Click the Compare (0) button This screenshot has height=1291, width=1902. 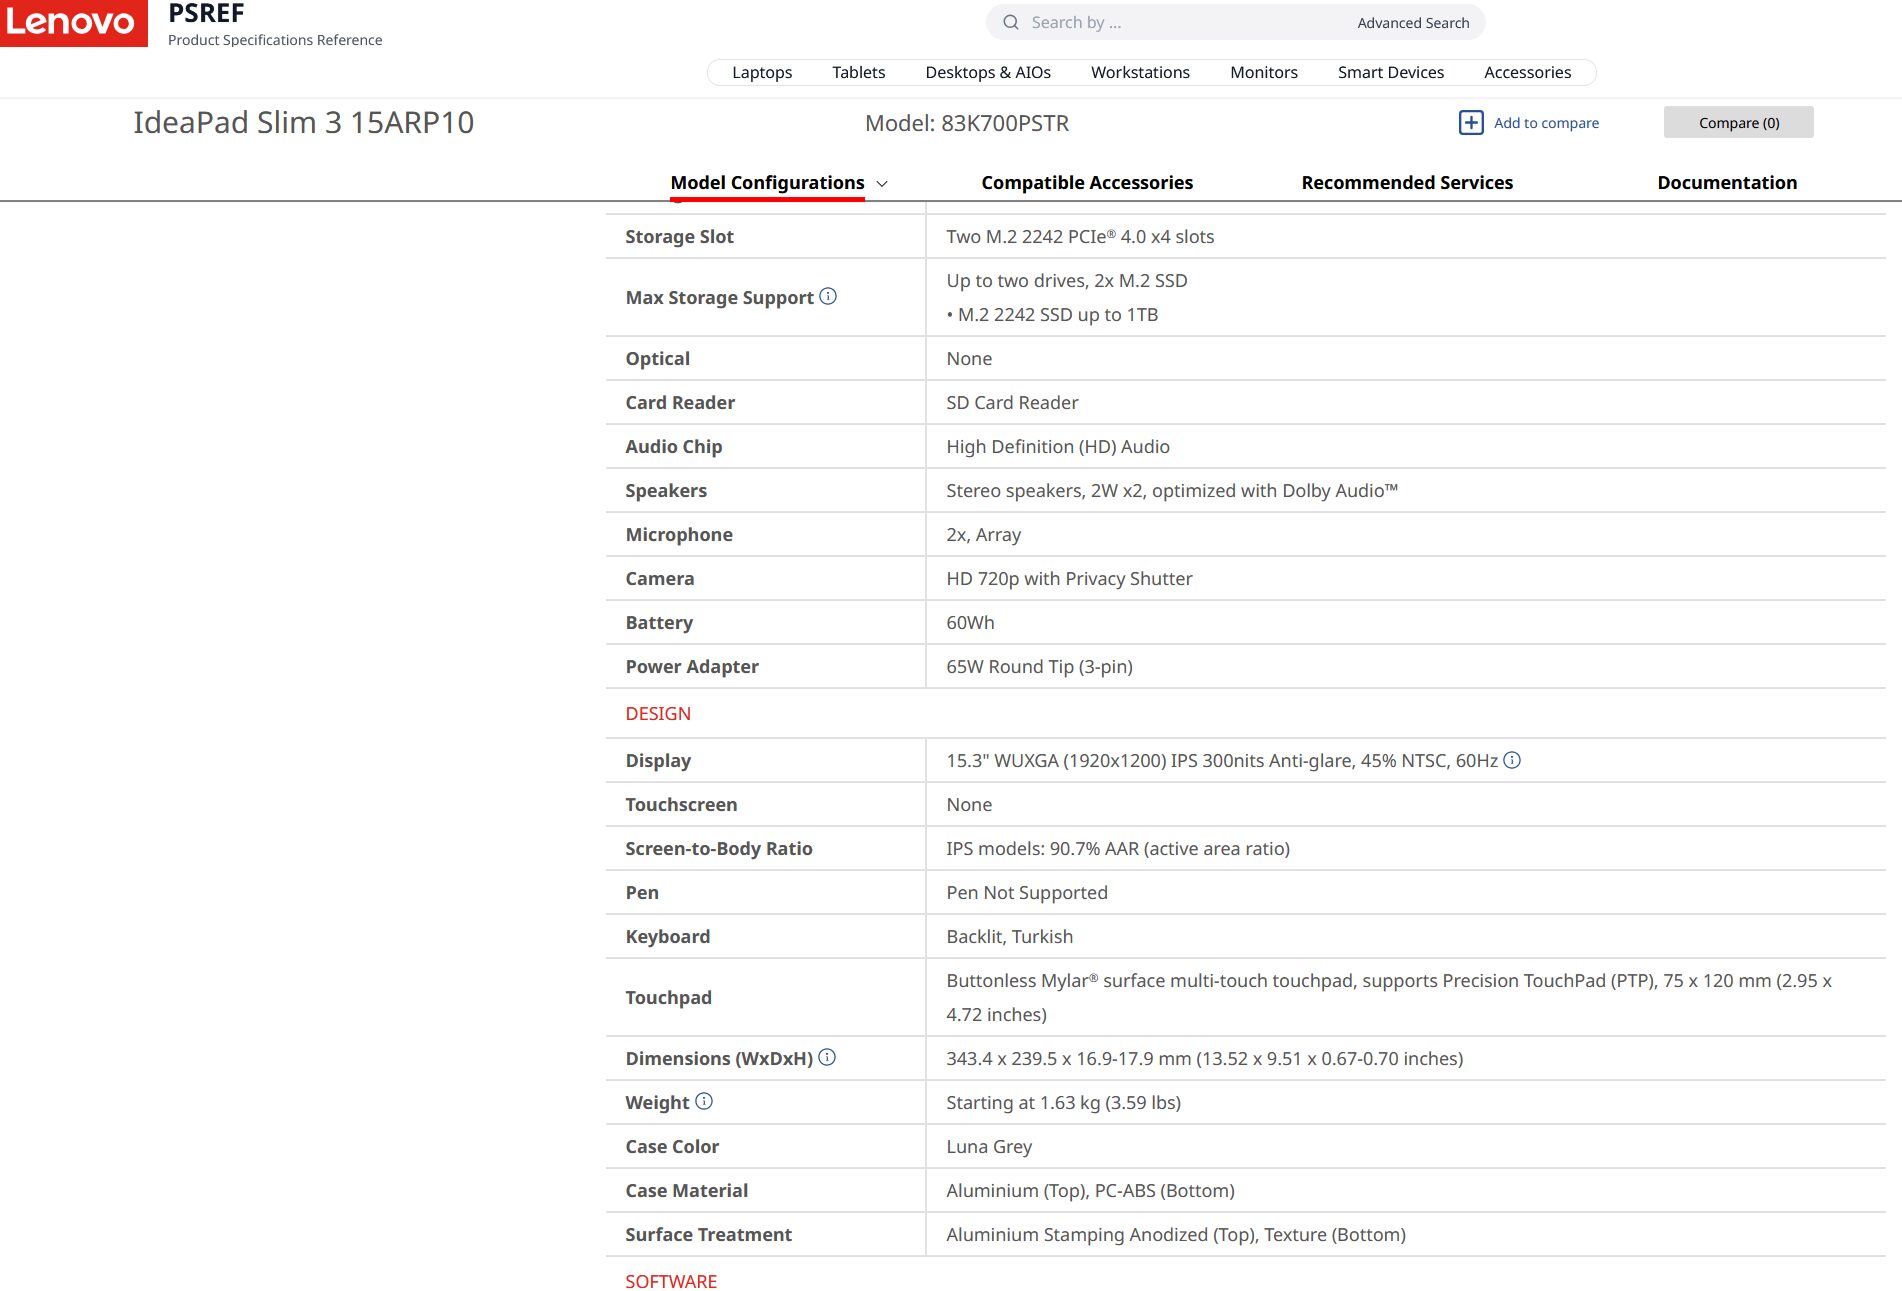point(1738,122)
